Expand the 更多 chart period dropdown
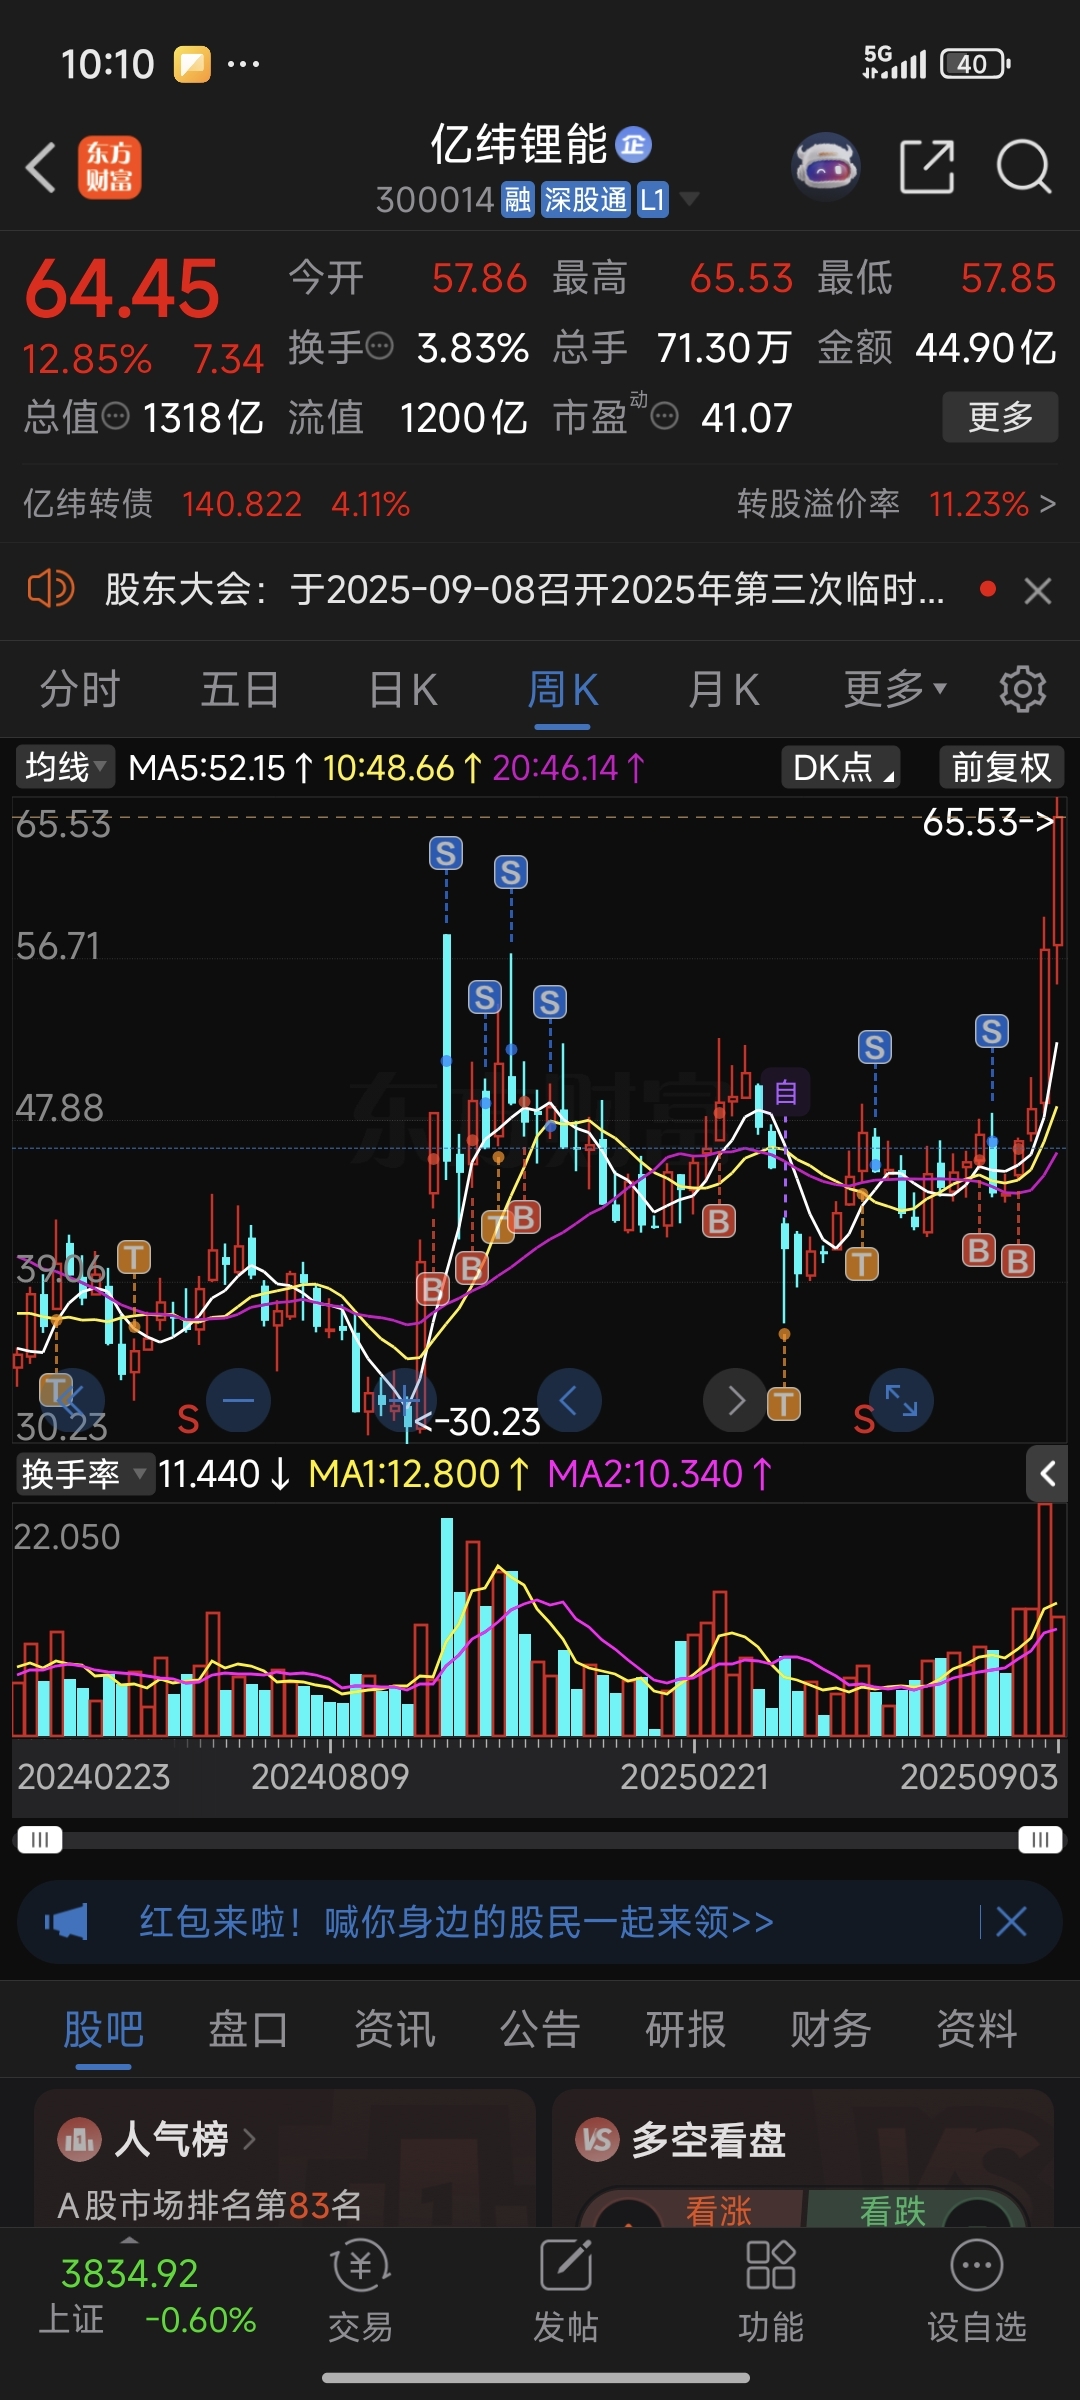Viewport: 1080px width, 2400px height. point(895,689)
